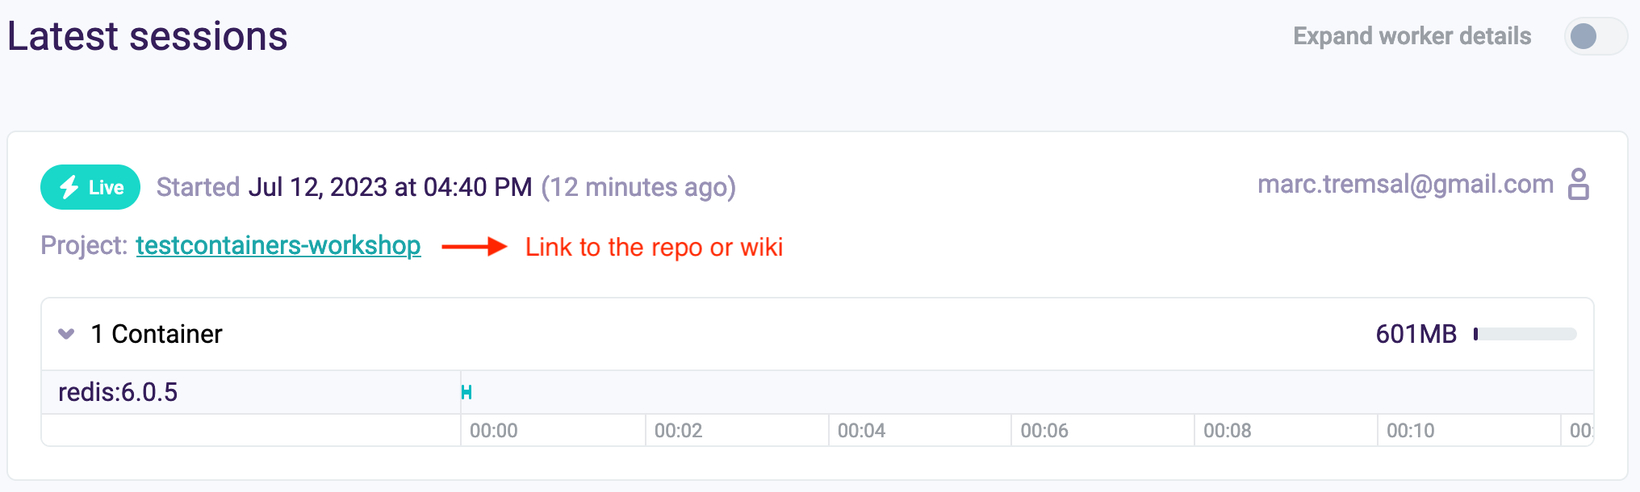Click the lightning bolt Live badge
This screenshot has width=1640, height=492.
[x=90, y=187]
